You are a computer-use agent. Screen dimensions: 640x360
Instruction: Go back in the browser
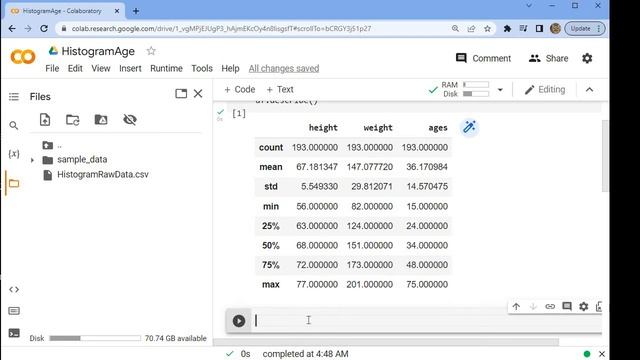coord(12,29)
